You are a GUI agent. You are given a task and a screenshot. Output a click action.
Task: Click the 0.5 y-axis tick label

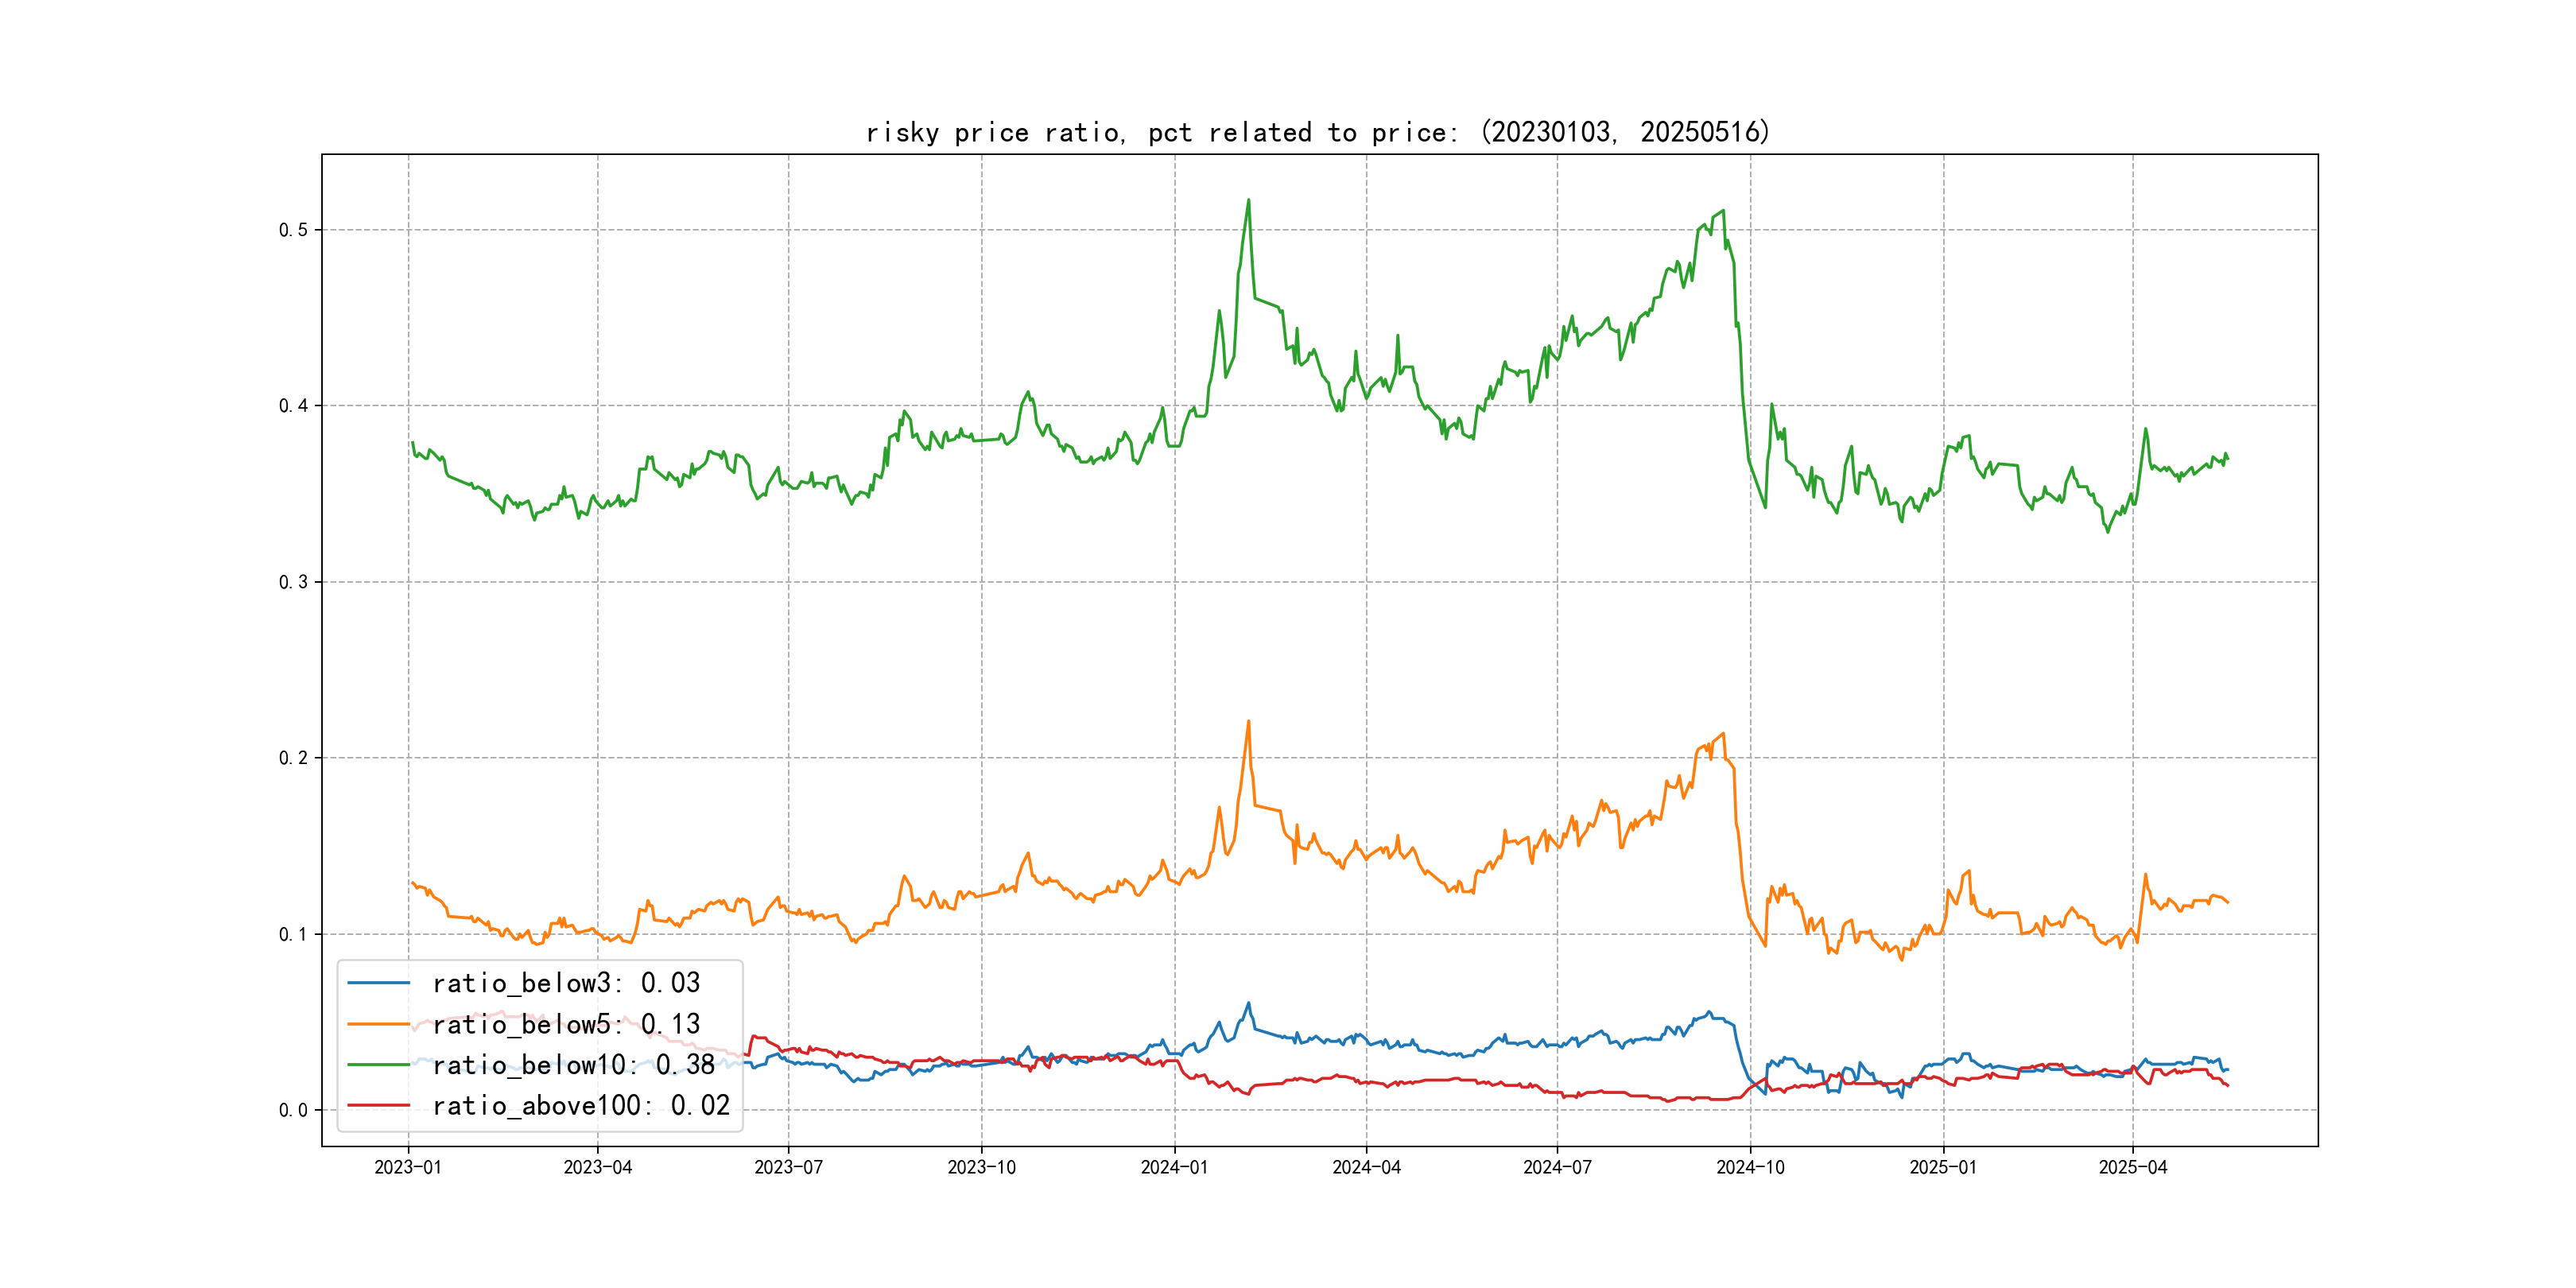click(x=293, y=230)
